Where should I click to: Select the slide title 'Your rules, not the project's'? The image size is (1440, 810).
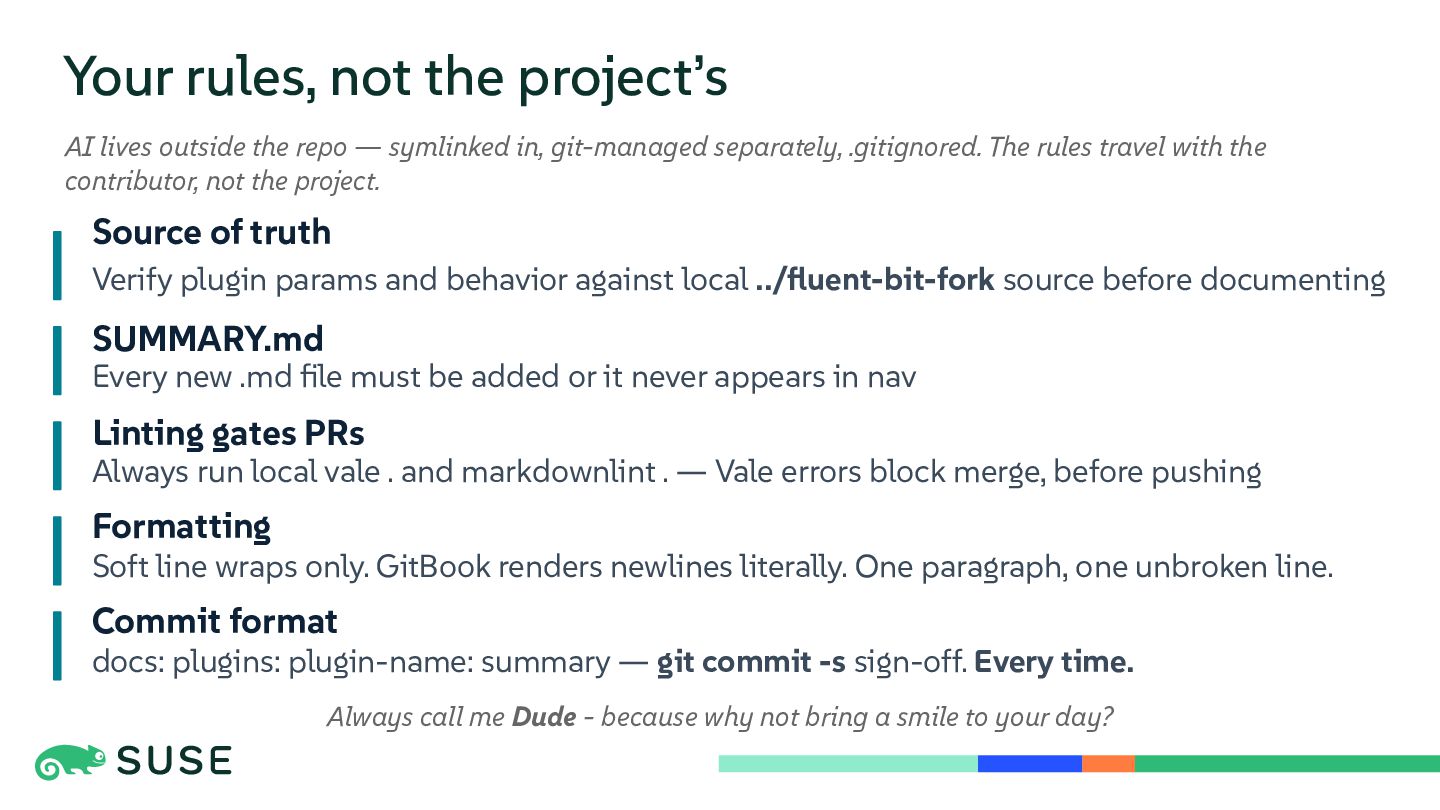tap(395, 77)
